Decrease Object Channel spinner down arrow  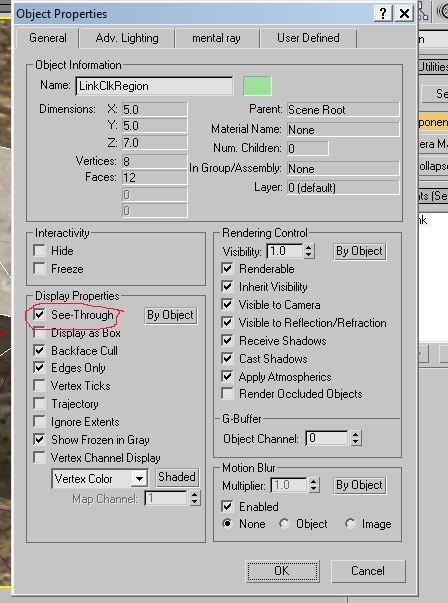click(x=356, y=442)
